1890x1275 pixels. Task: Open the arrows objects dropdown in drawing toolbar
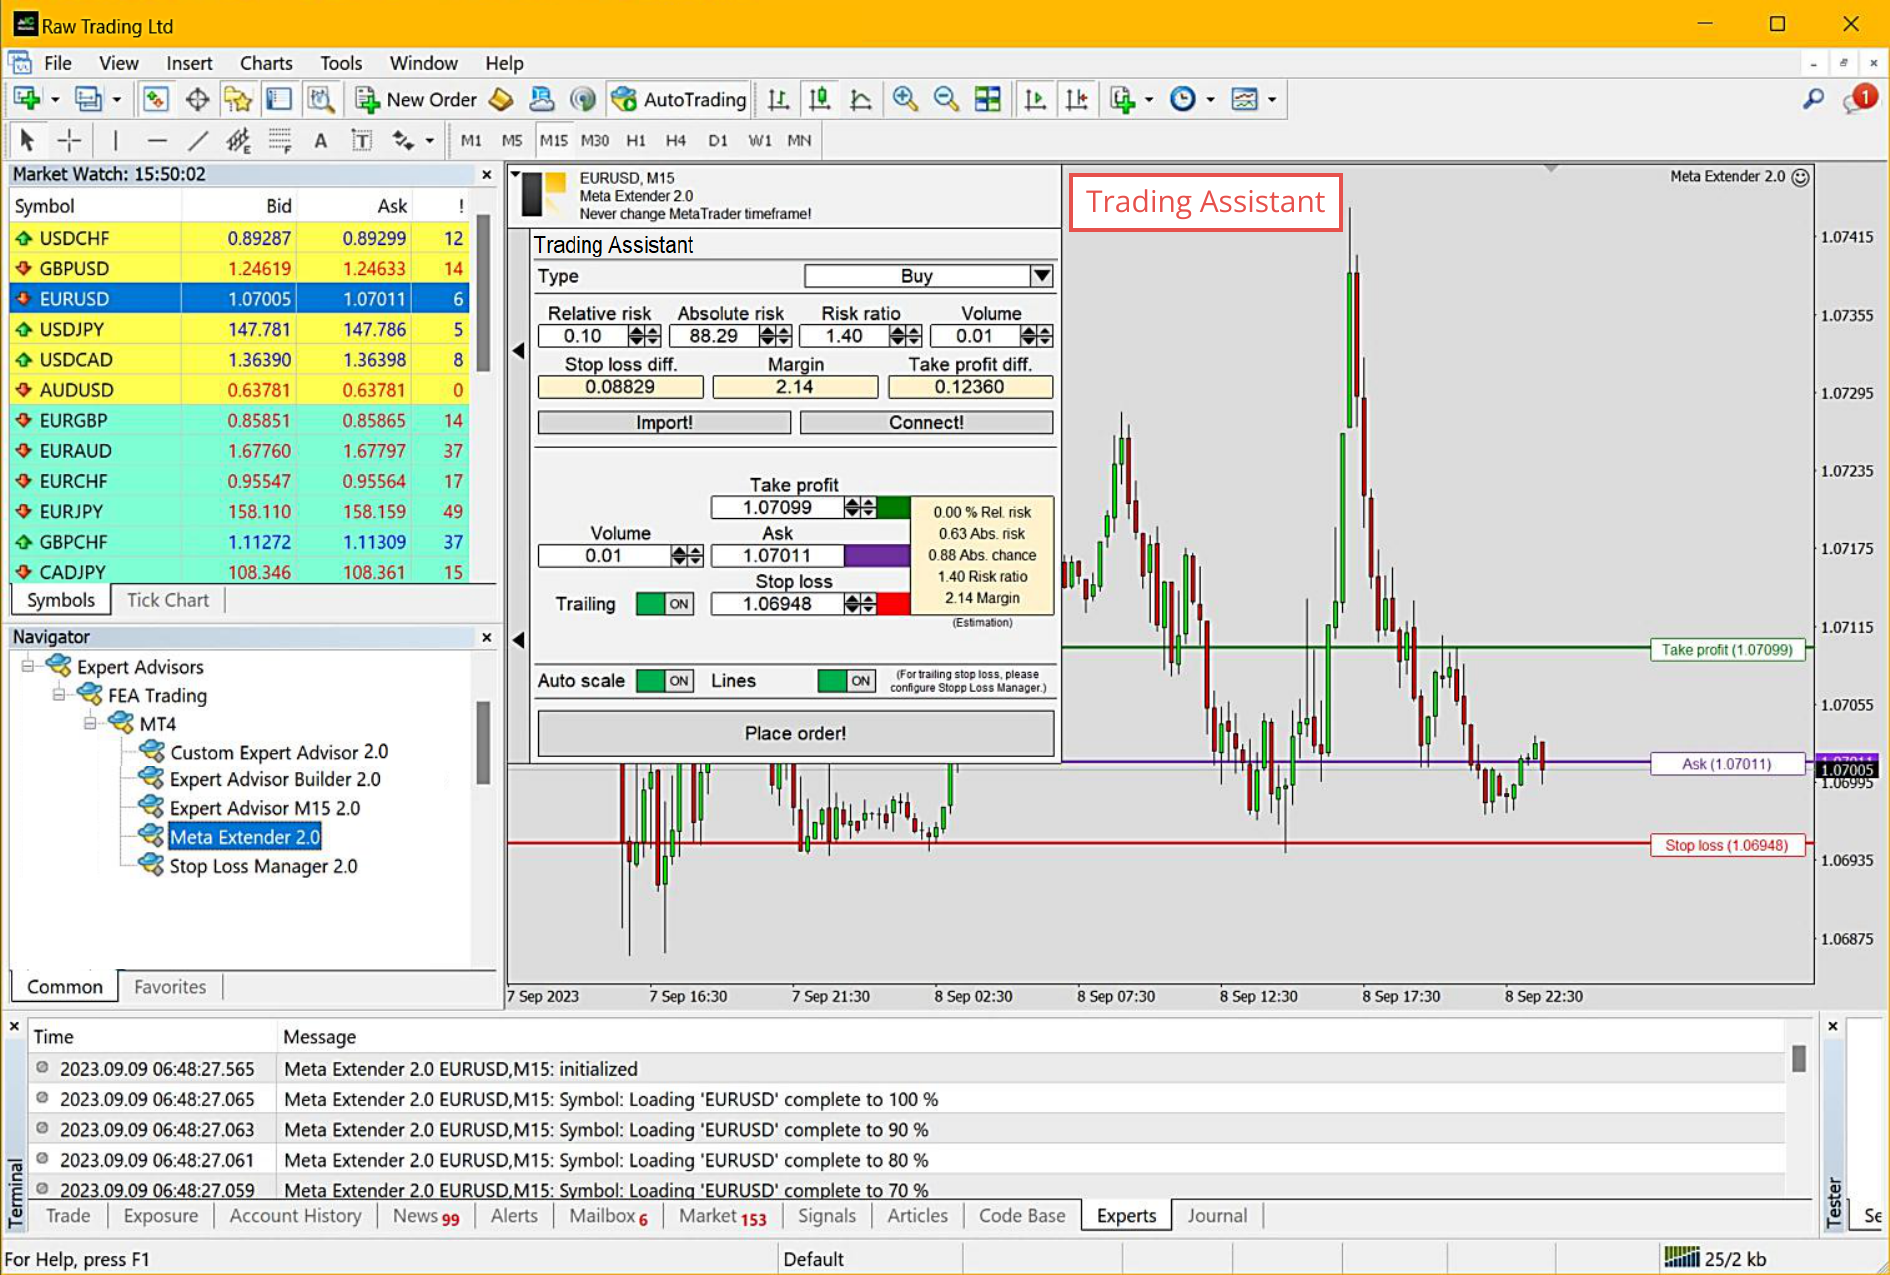[430, 140]
